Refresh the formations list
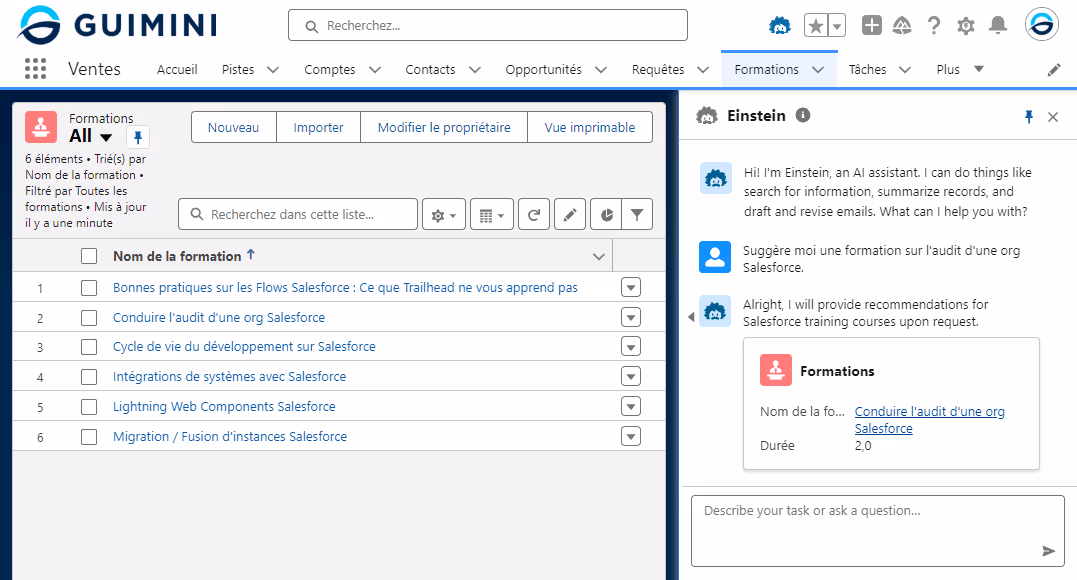1077x580 pixels. point(534,214)
